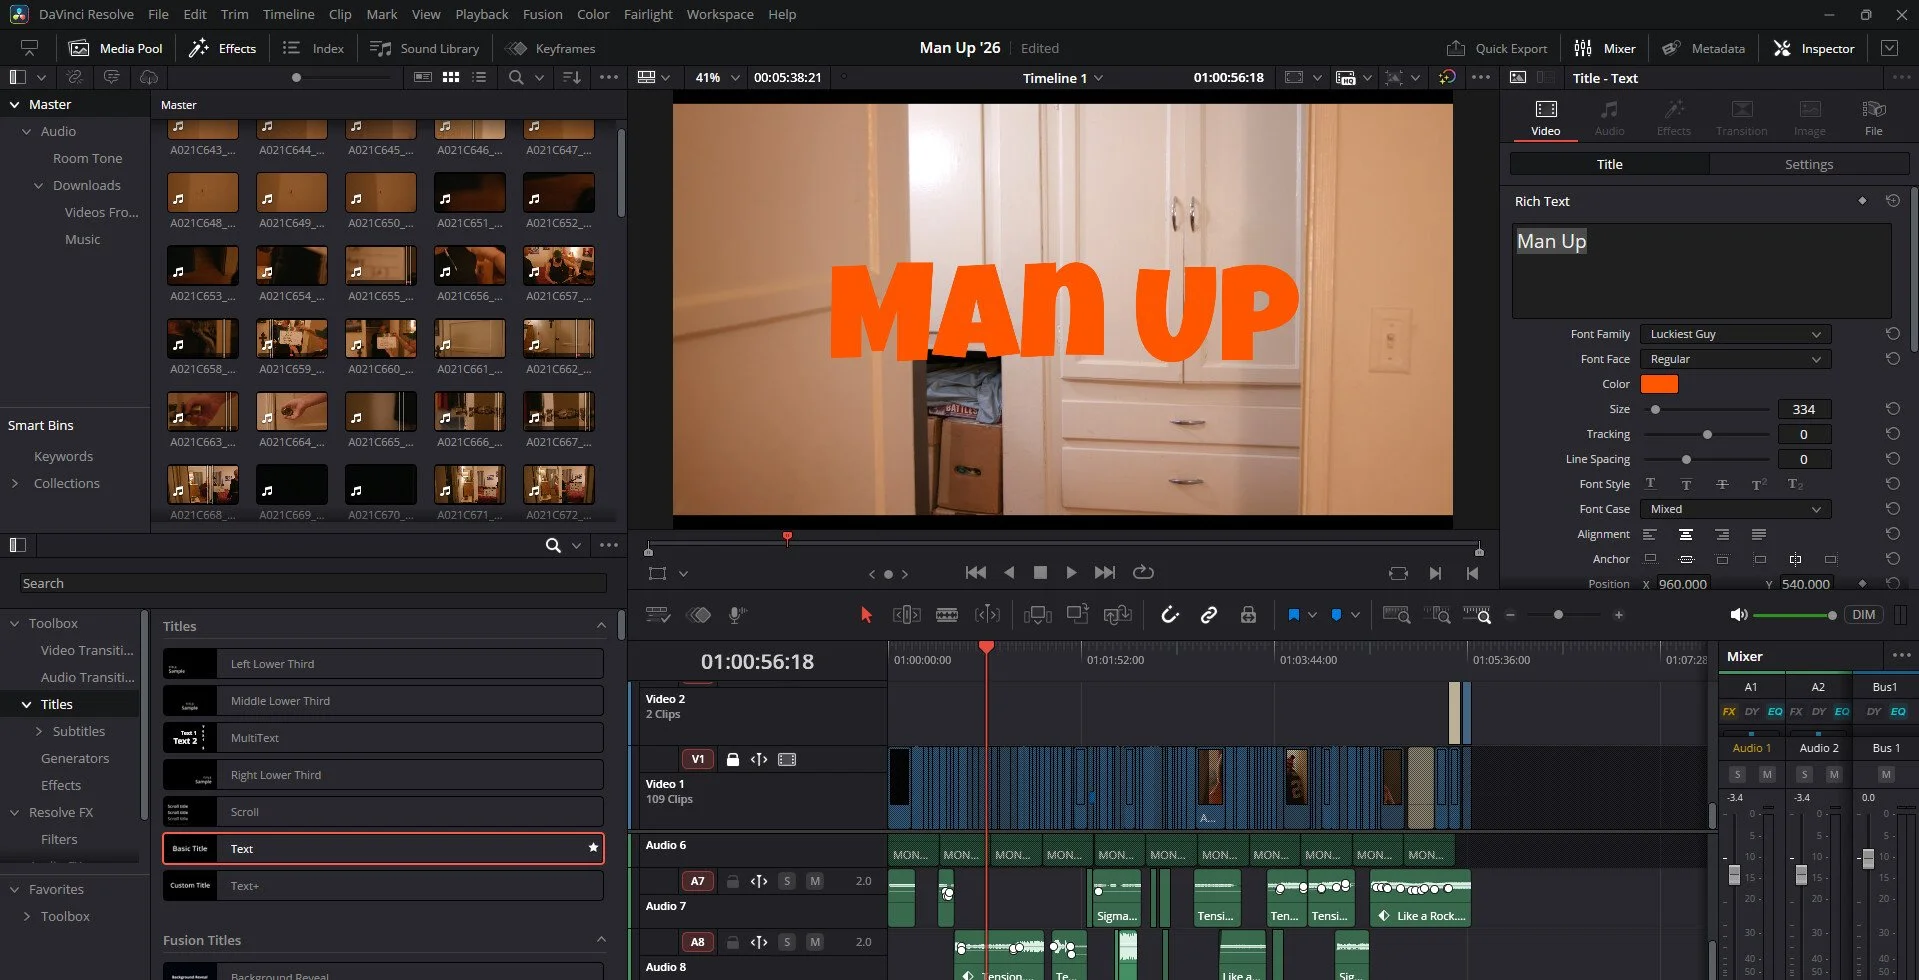The image size is (1919, 980).
Task: Click the Quick Export button
Action: pyautogui.click(x=1496, y=48)
